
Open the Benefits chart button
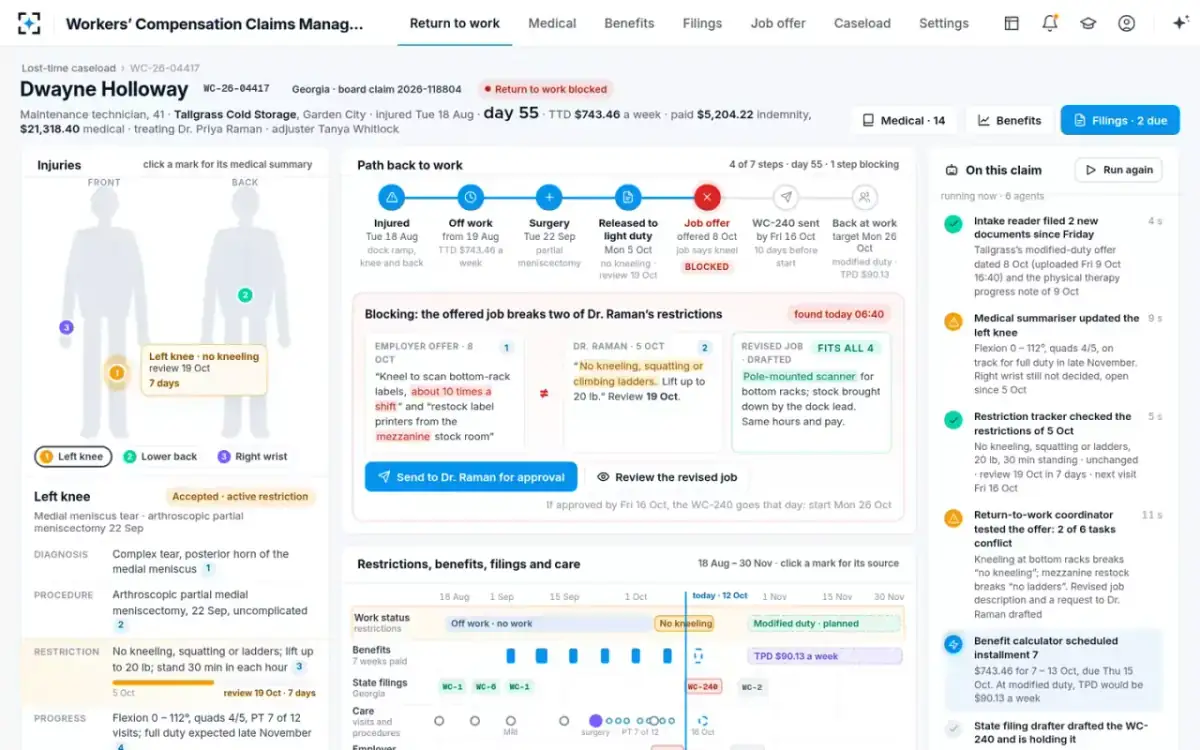[1009, 120]
